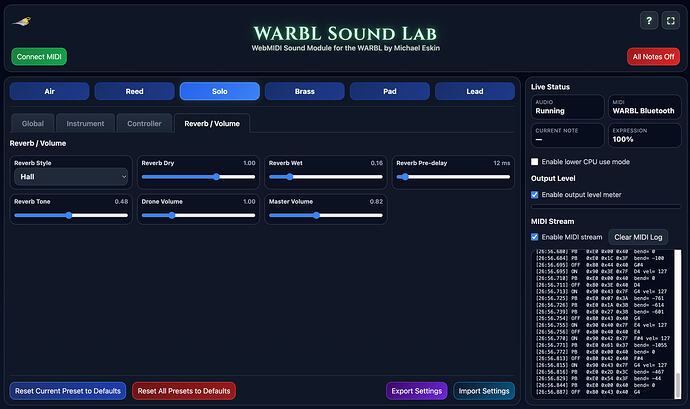Pick the Lead preset

tap(475, 91)
